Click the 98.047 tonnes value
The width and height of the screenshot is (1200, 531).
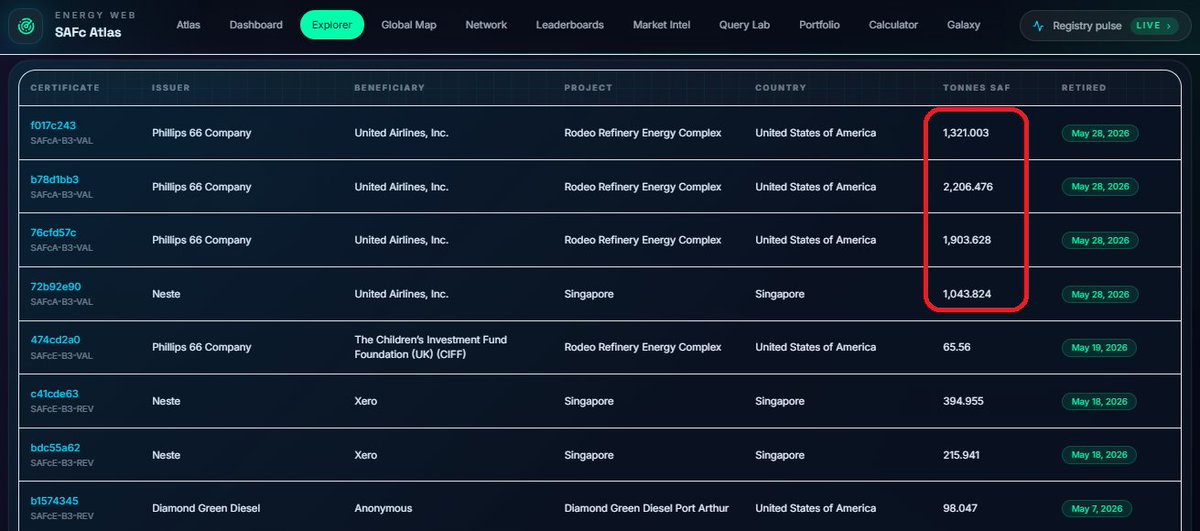pos(960,508)
